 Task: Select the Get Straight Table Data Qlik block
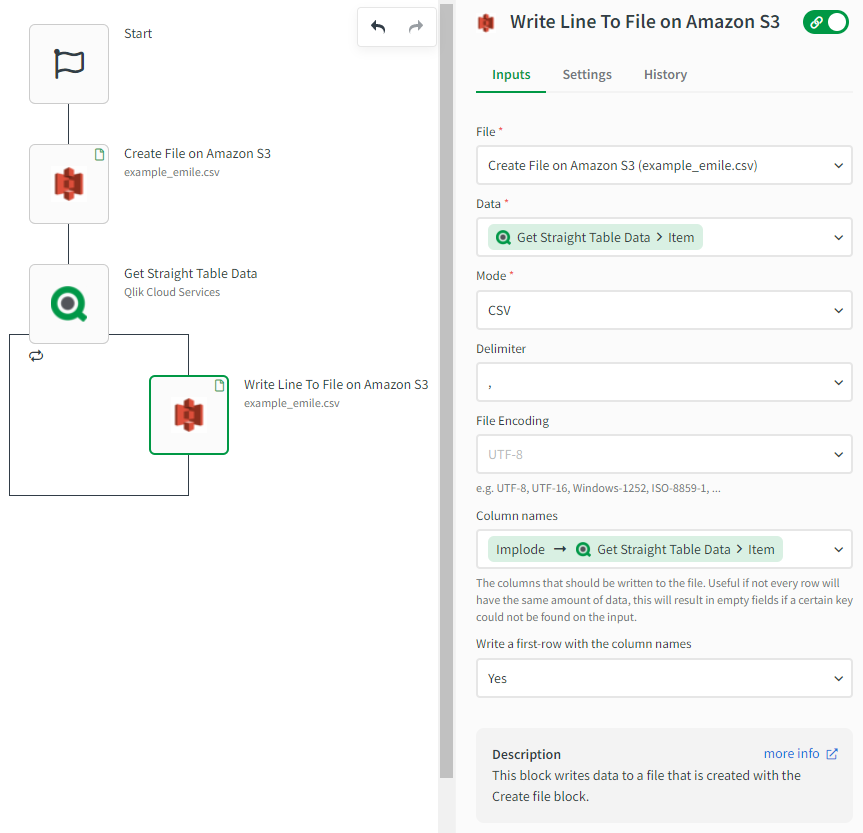(x=69, y=304)
